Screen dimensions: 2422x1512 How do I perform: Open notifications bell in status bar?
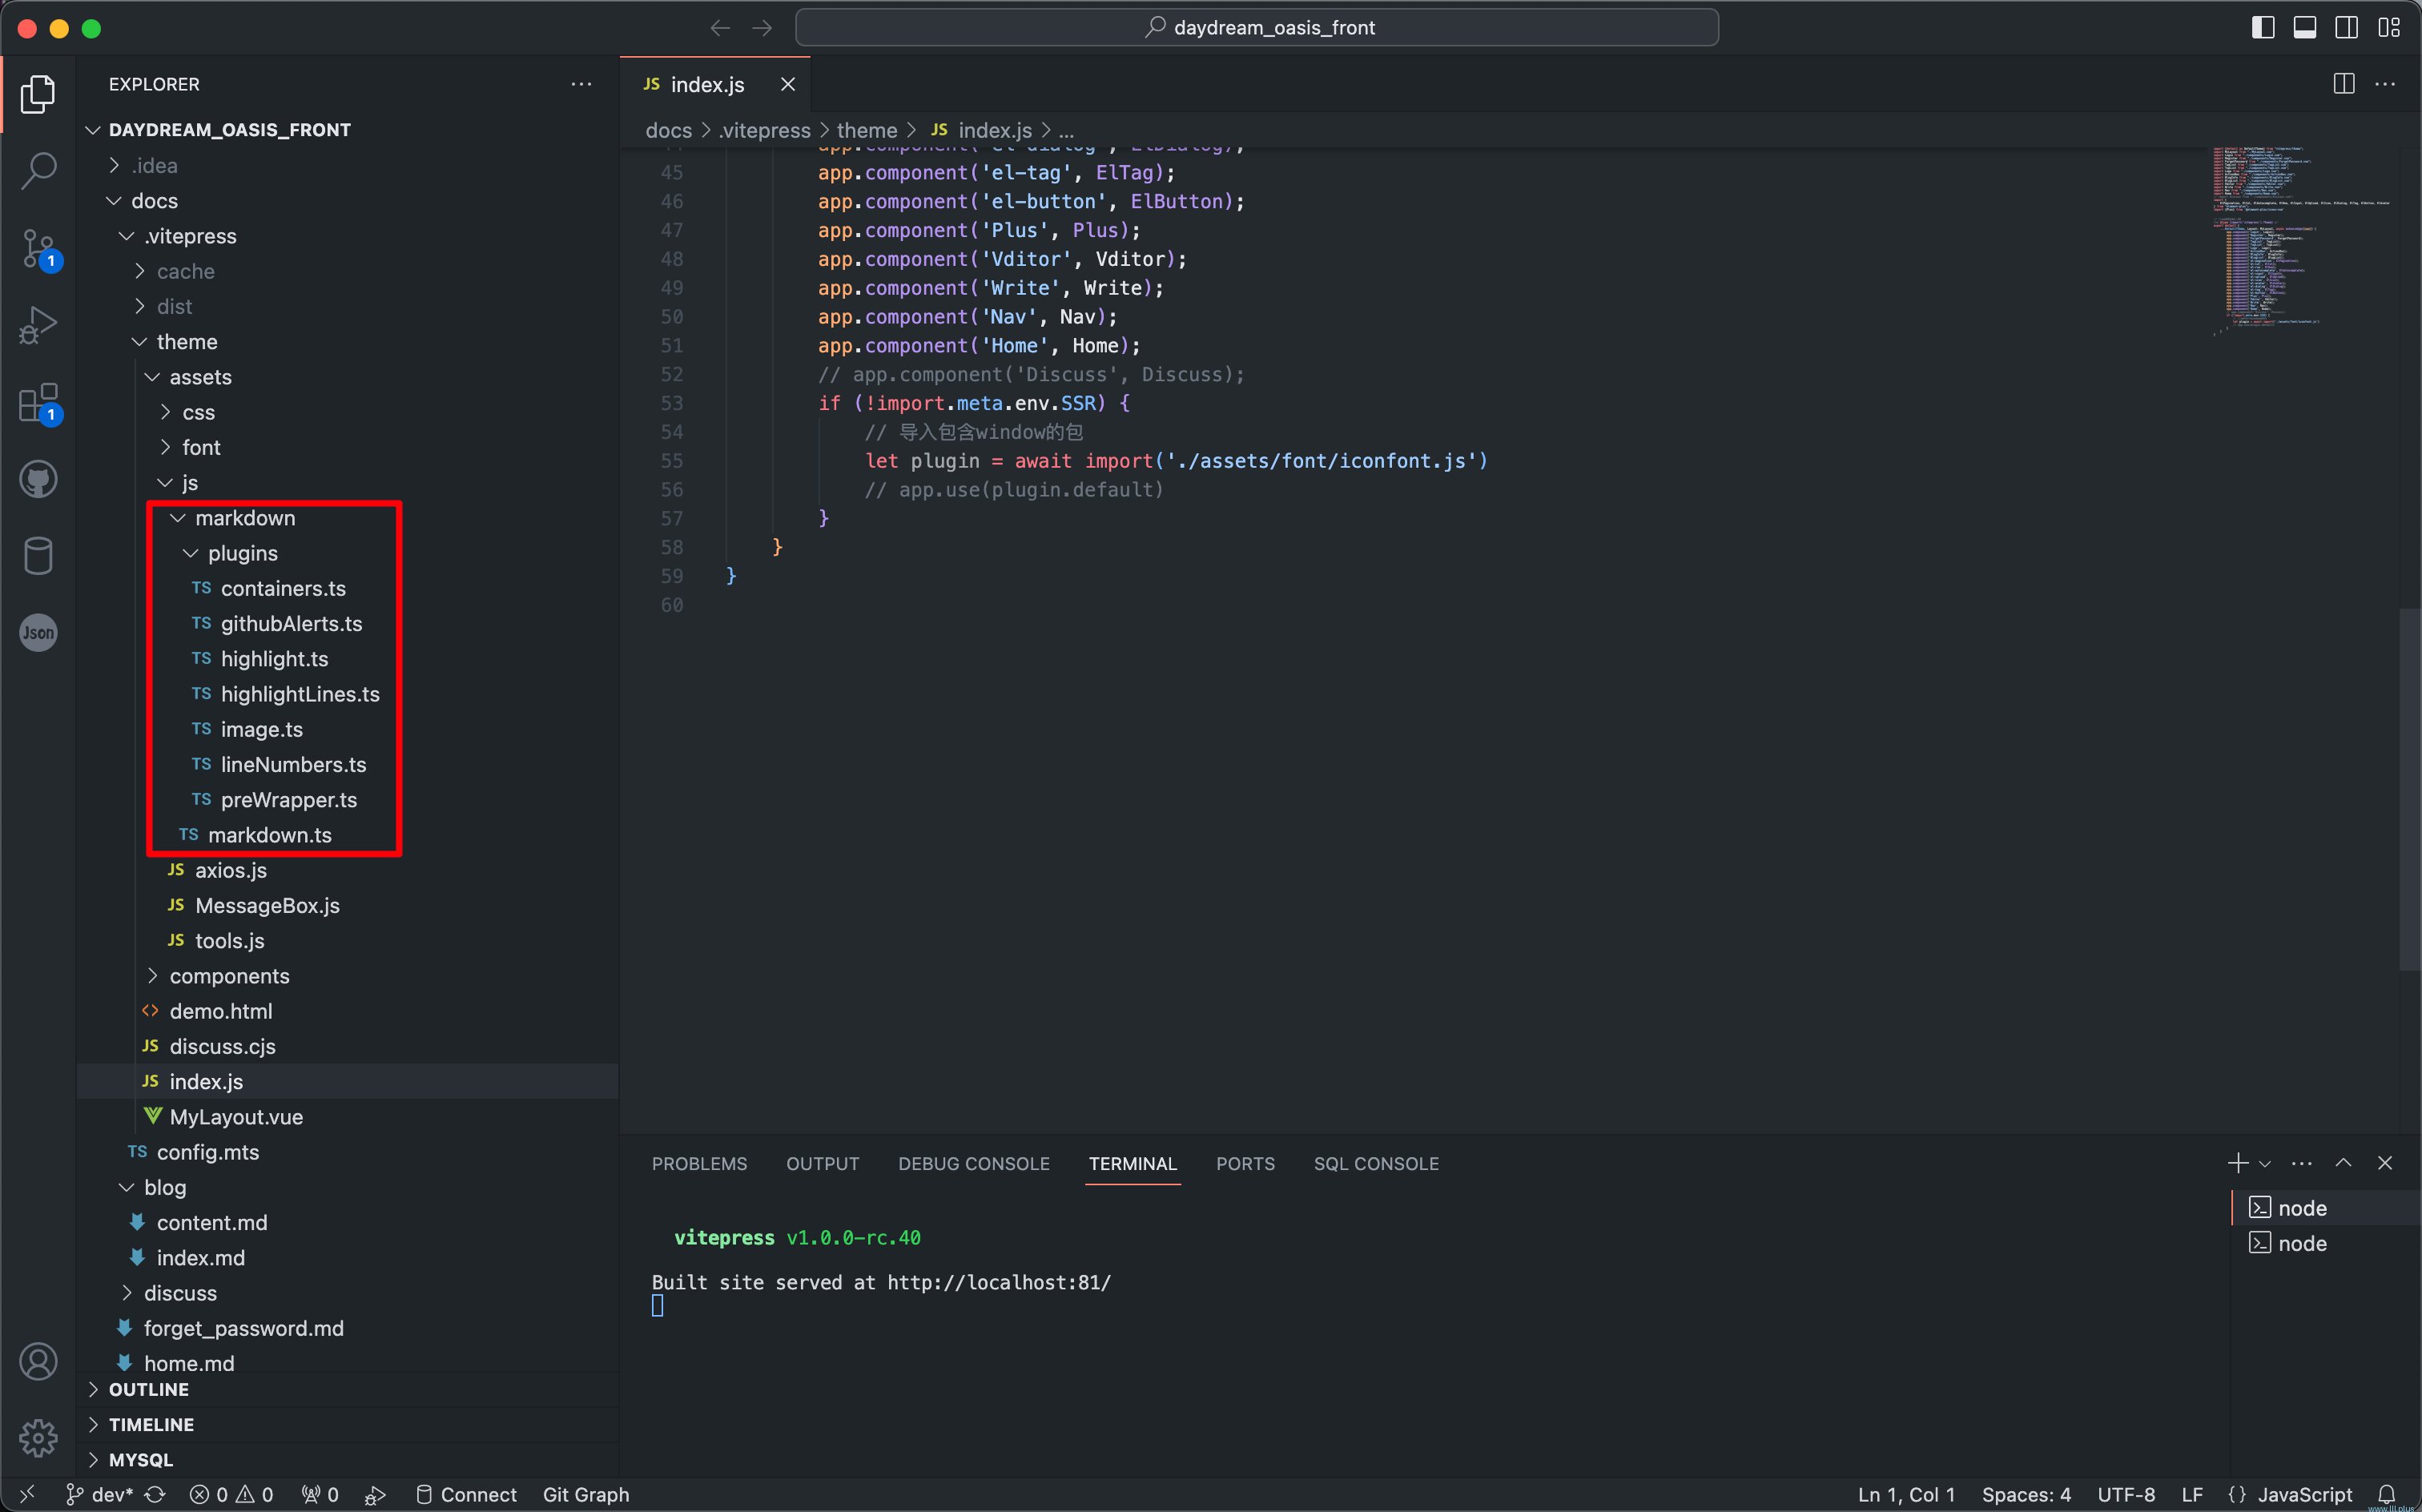click(2386, 1494)
